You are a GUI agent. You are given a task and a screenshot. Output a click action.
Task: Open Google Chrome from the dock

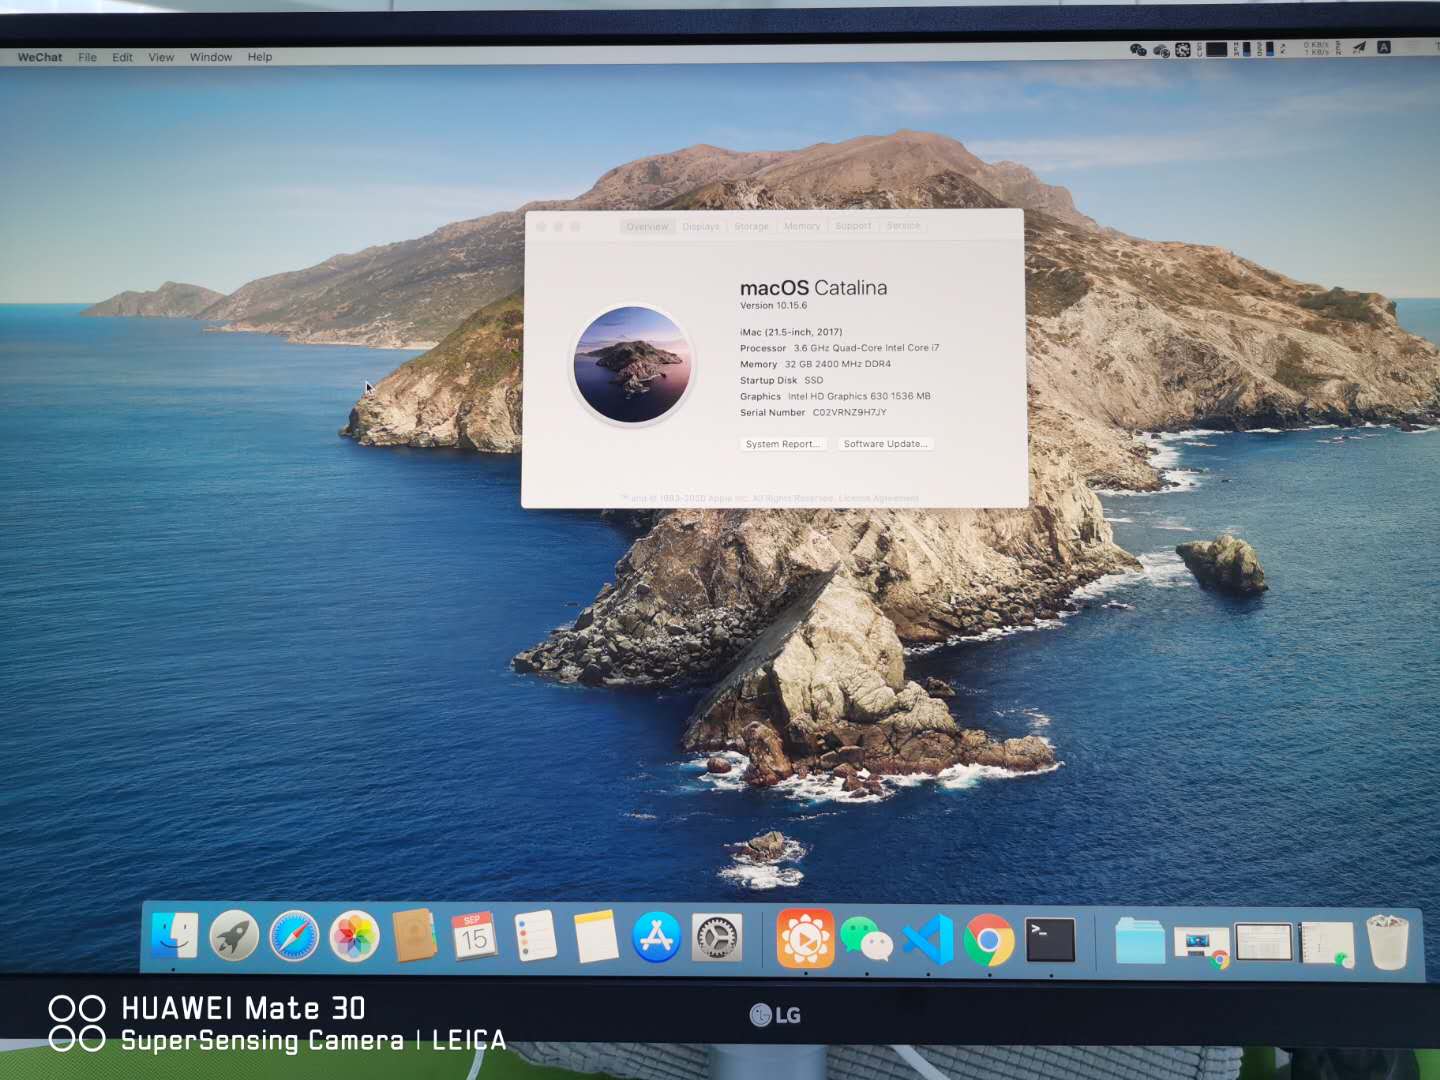point(989,941)
